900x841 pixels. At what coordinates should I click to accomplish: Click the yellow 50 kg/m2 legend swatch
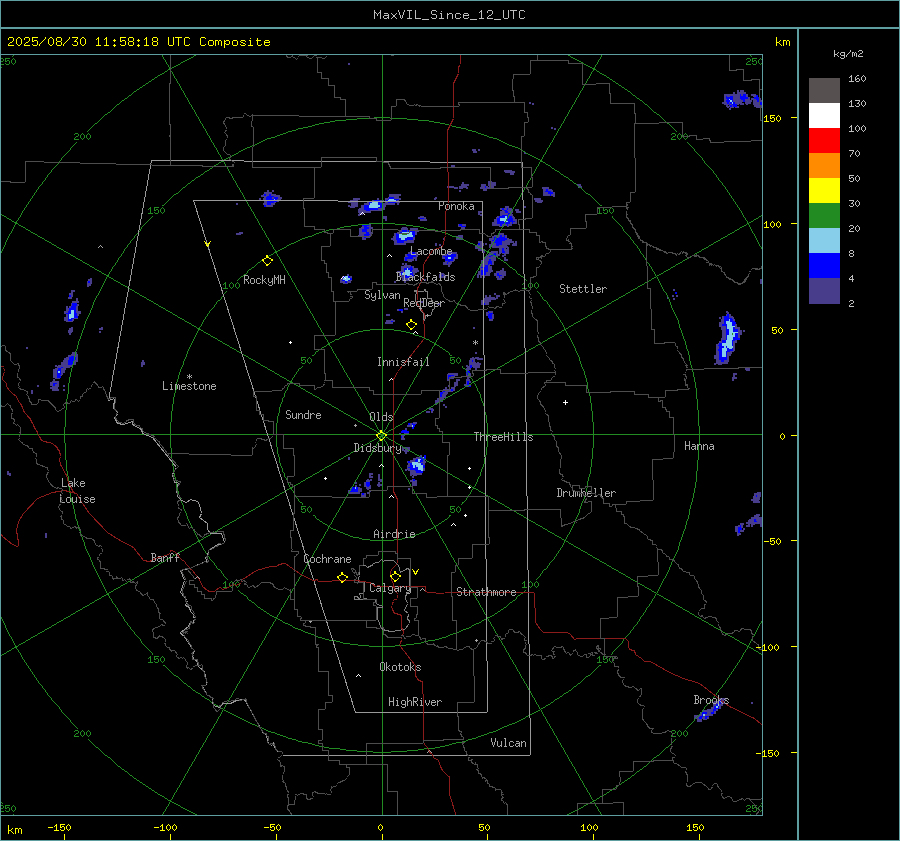tap(824, 191)
